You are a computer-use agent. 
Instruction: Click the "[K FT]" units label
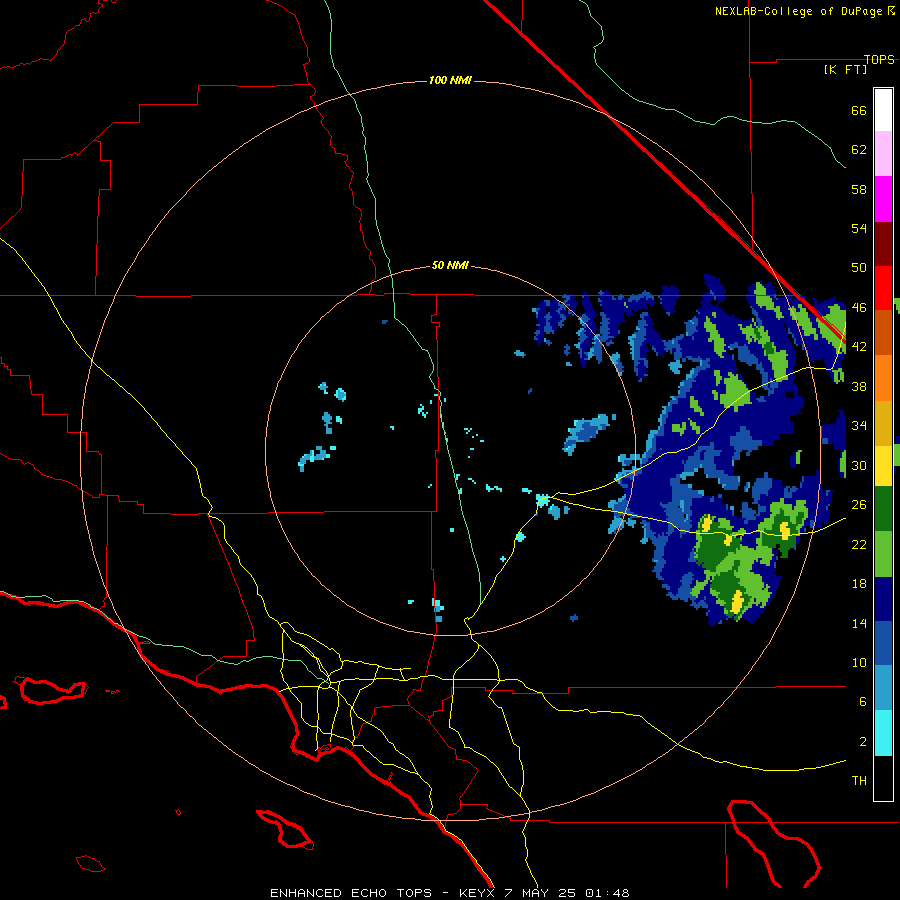coord(845,69)
